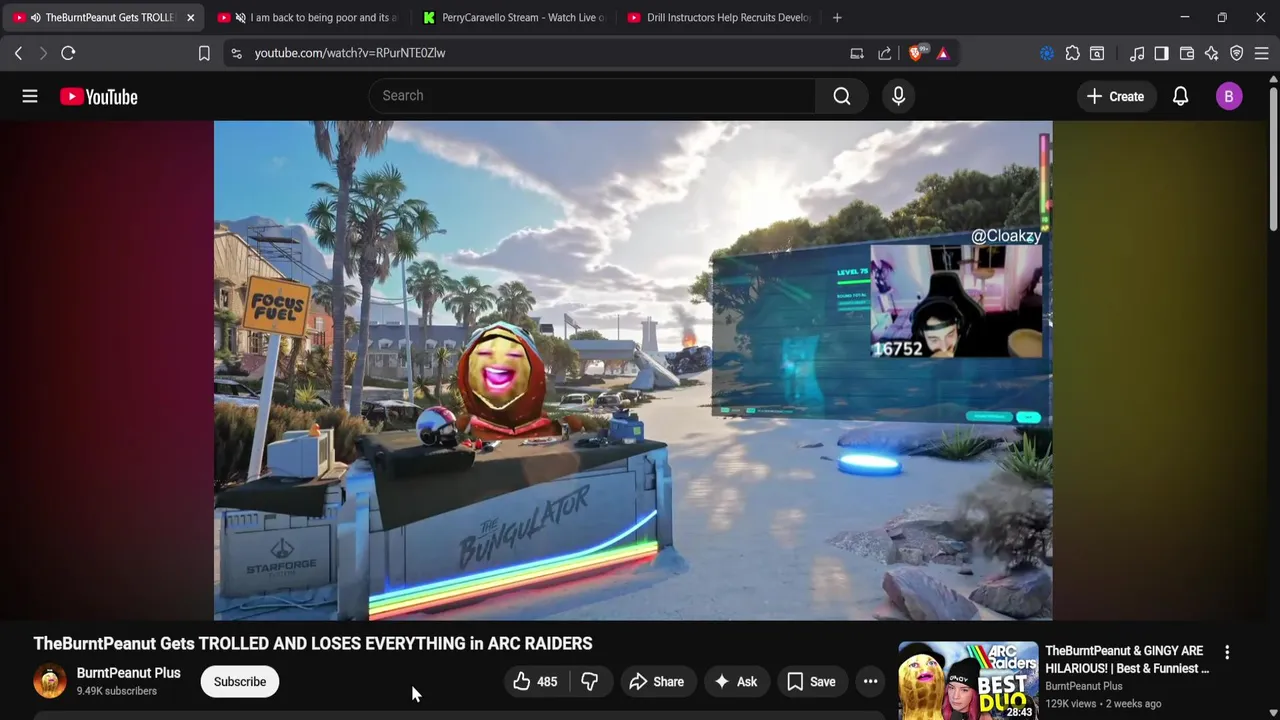Viewport: 1280px width, 720px height.
Task: Open Brave Shields lion icon
Action: point(915,53)
